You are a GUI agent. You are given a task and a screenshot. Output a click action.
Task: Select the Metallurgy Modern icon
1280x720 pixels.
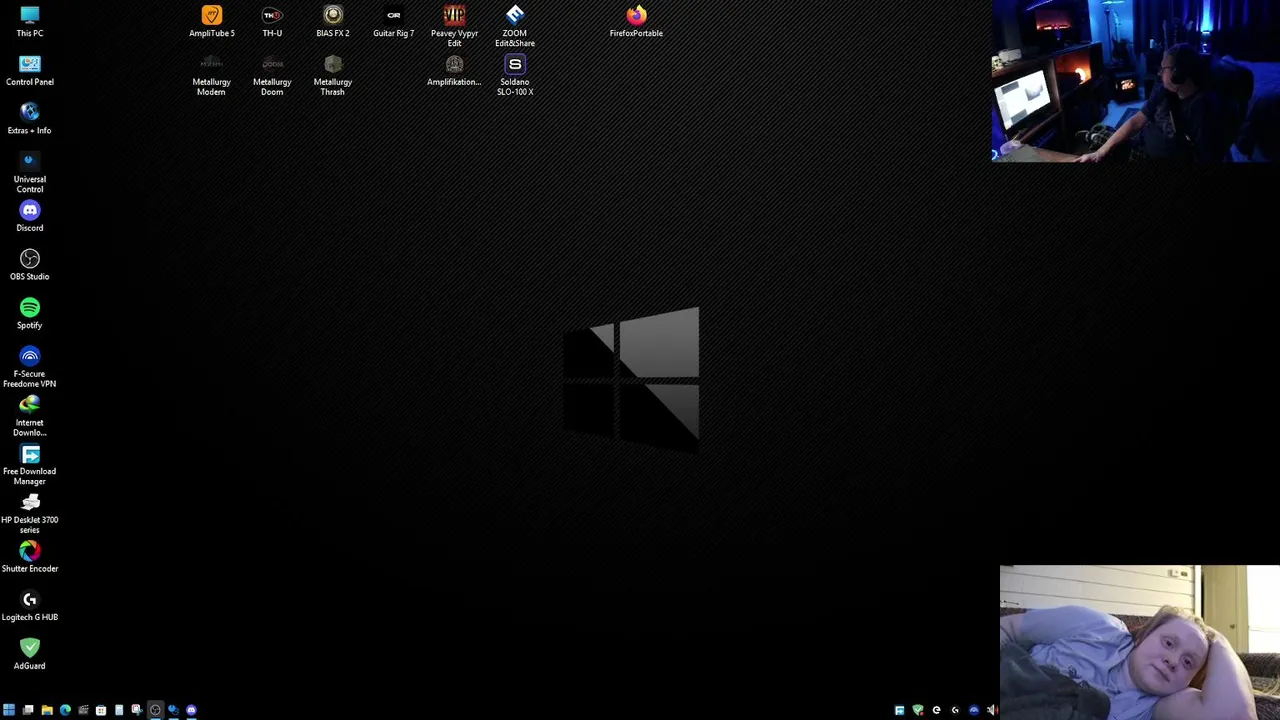coord(211,75)
